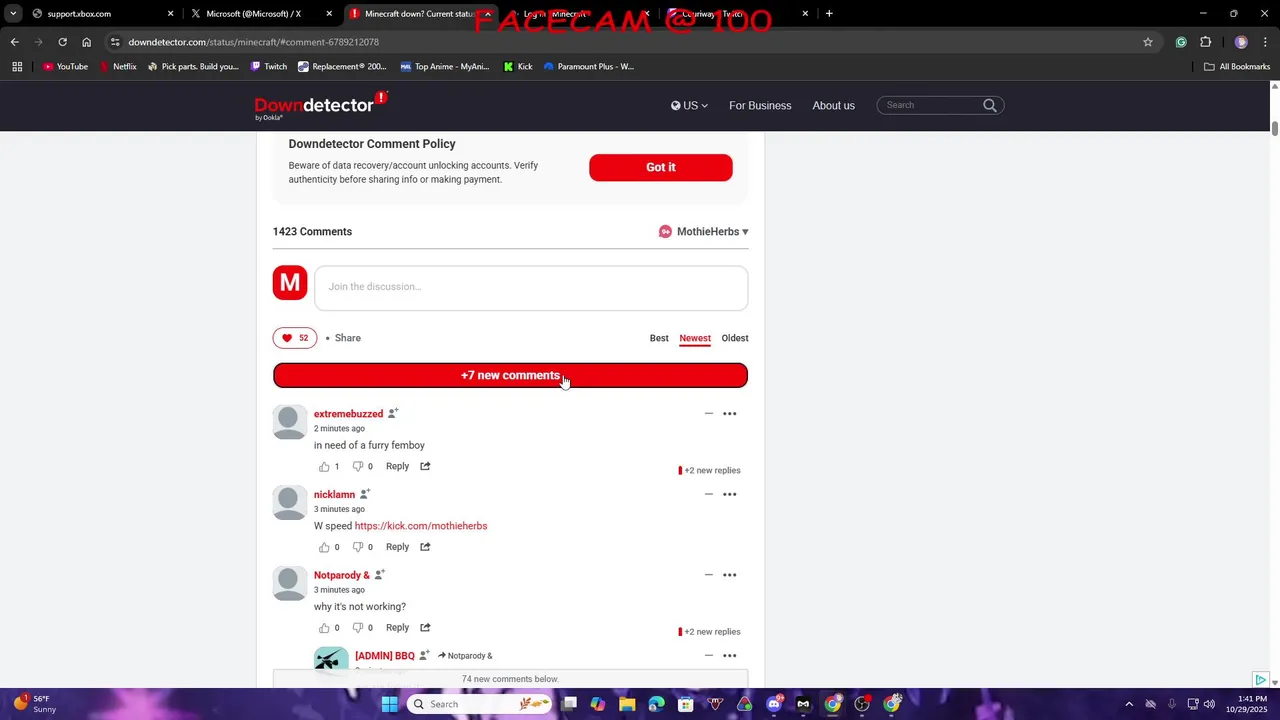The width and height of the screenshot is (1280, 720).
Task: Open File Explorer from the taskbar
Action: pyautogui.click(x=627, y=704)
